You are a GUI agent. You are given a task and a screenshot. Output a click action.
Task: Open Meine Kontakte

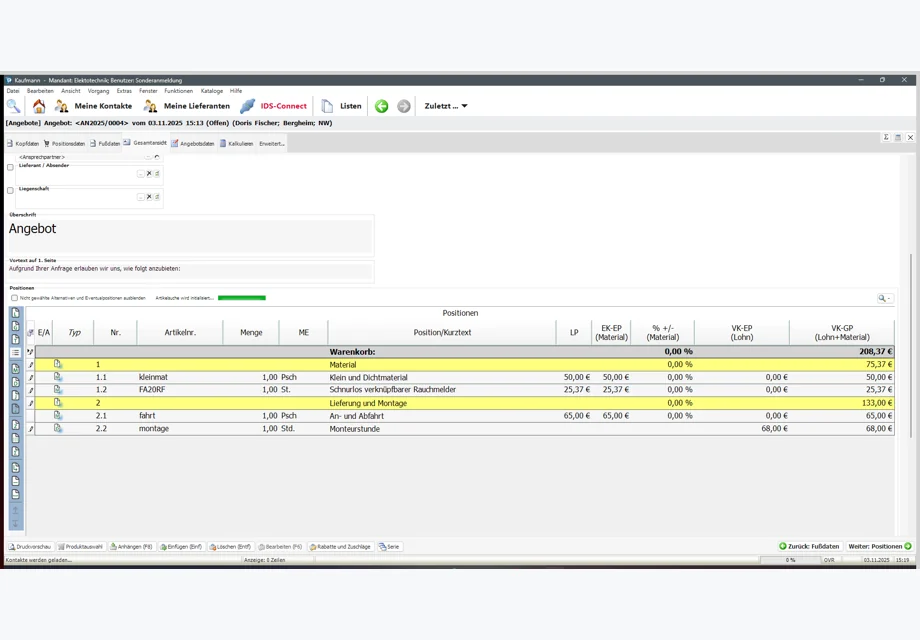(93, 106)
